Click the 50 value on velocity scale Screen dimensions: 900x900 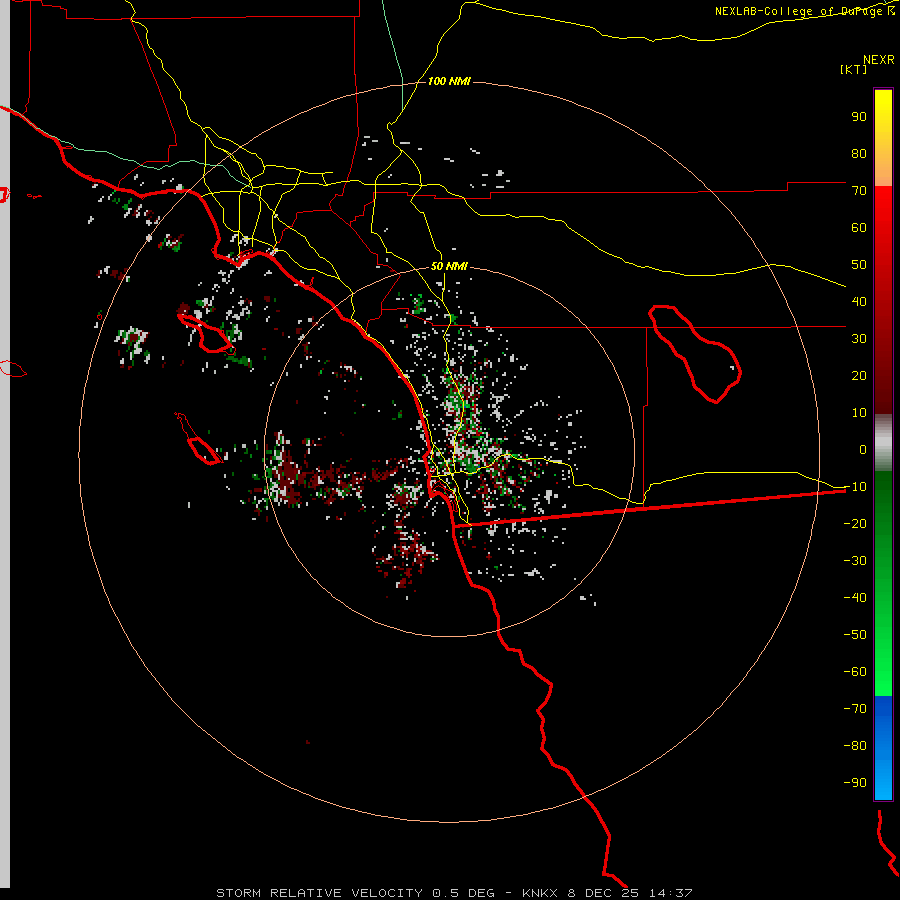859,265
